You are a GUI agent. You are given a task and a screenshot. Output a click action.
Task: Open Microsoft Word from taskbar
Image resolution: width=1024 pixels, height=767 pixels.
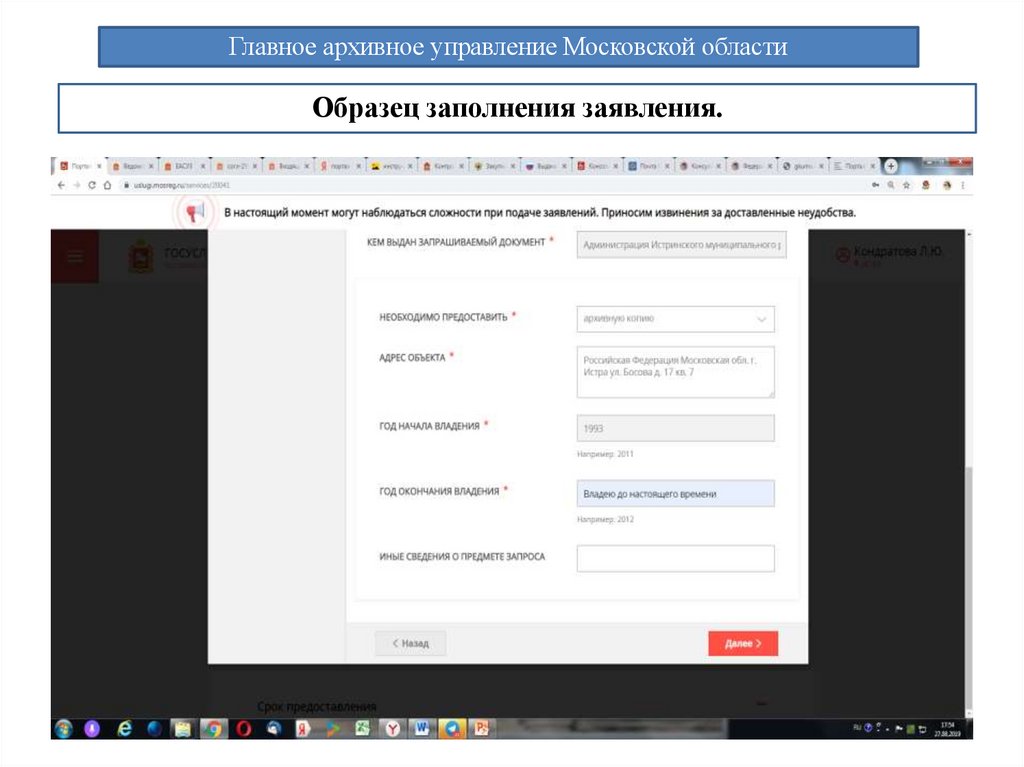pos(421,728)
